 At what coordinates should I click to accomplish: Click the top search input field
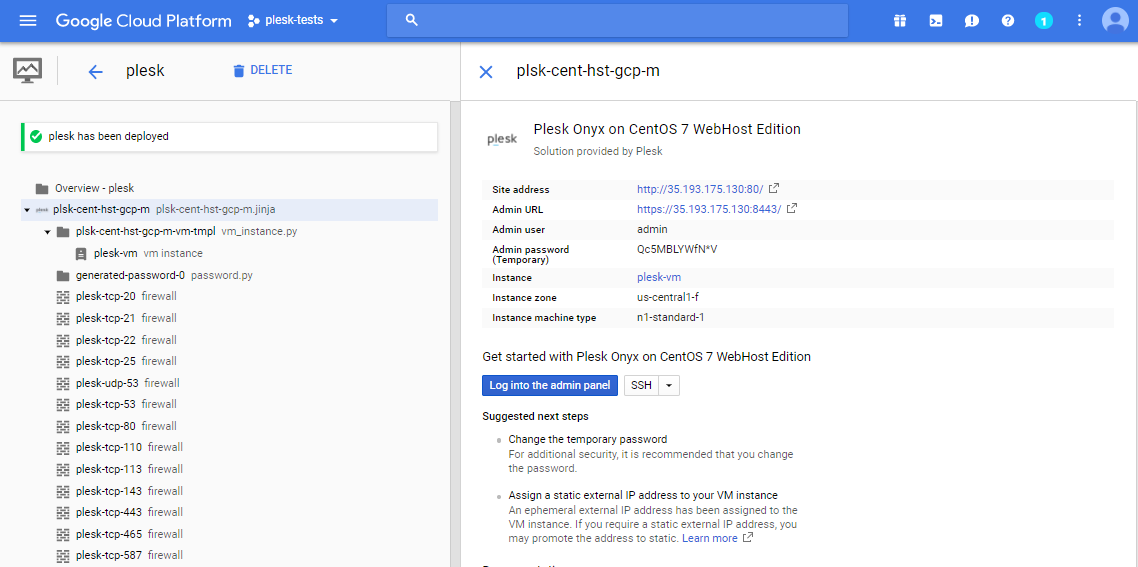[617, 21]
